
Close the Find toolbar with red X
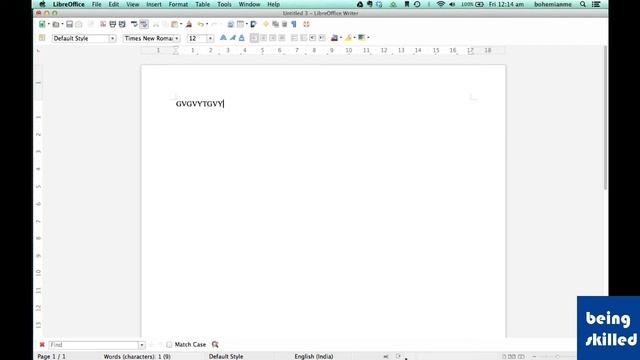[x=42, y=345]
